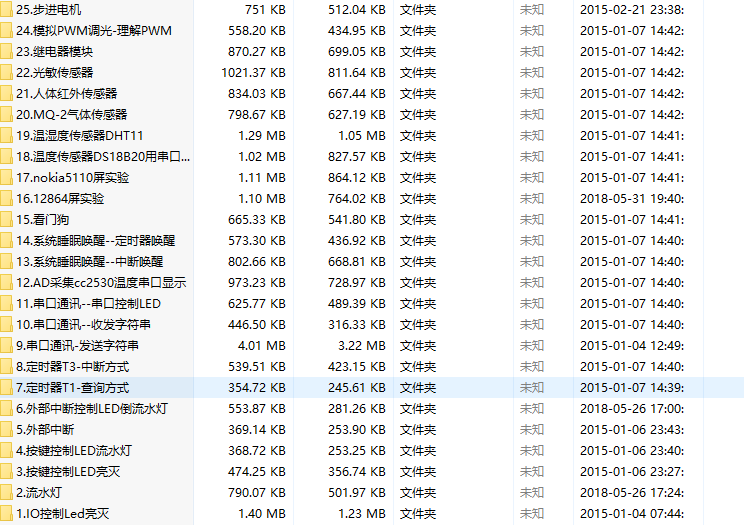
Task: Click folder icon of 11.串口通讯--串口控制LED
Action: (x=6, y=303)
